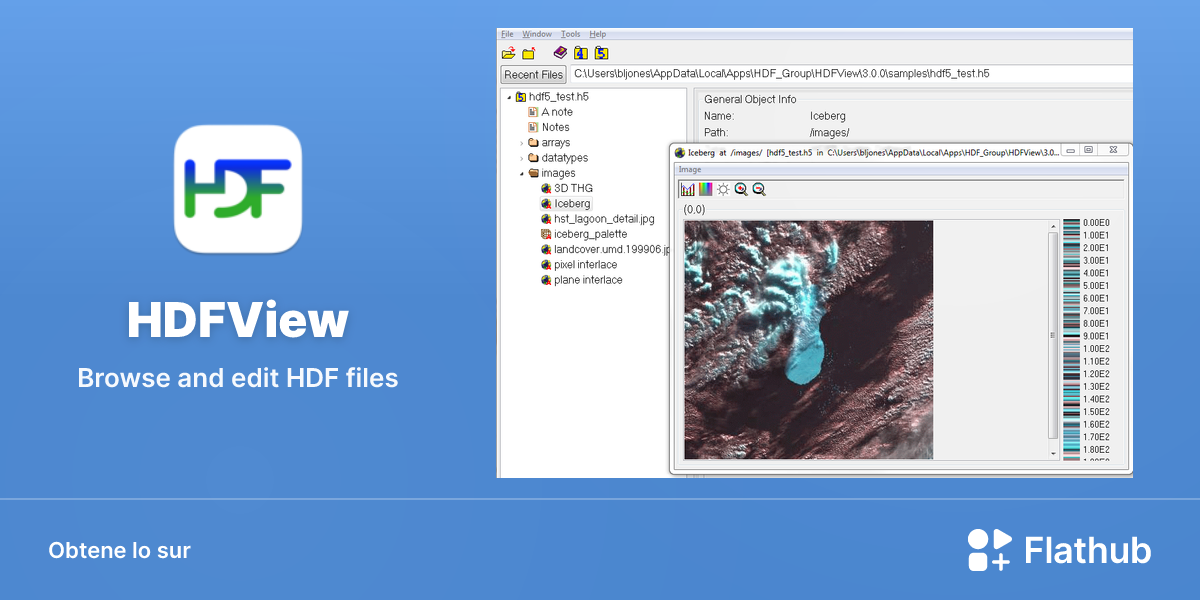
Task: Click the 1.50E2 palette value
Action: pyautogui.click(x=1096, y=412)
